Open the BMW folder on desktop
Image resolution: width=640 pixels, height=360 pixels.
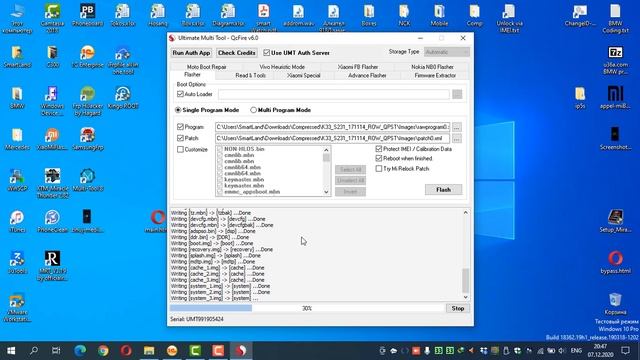tap(17, 98)
